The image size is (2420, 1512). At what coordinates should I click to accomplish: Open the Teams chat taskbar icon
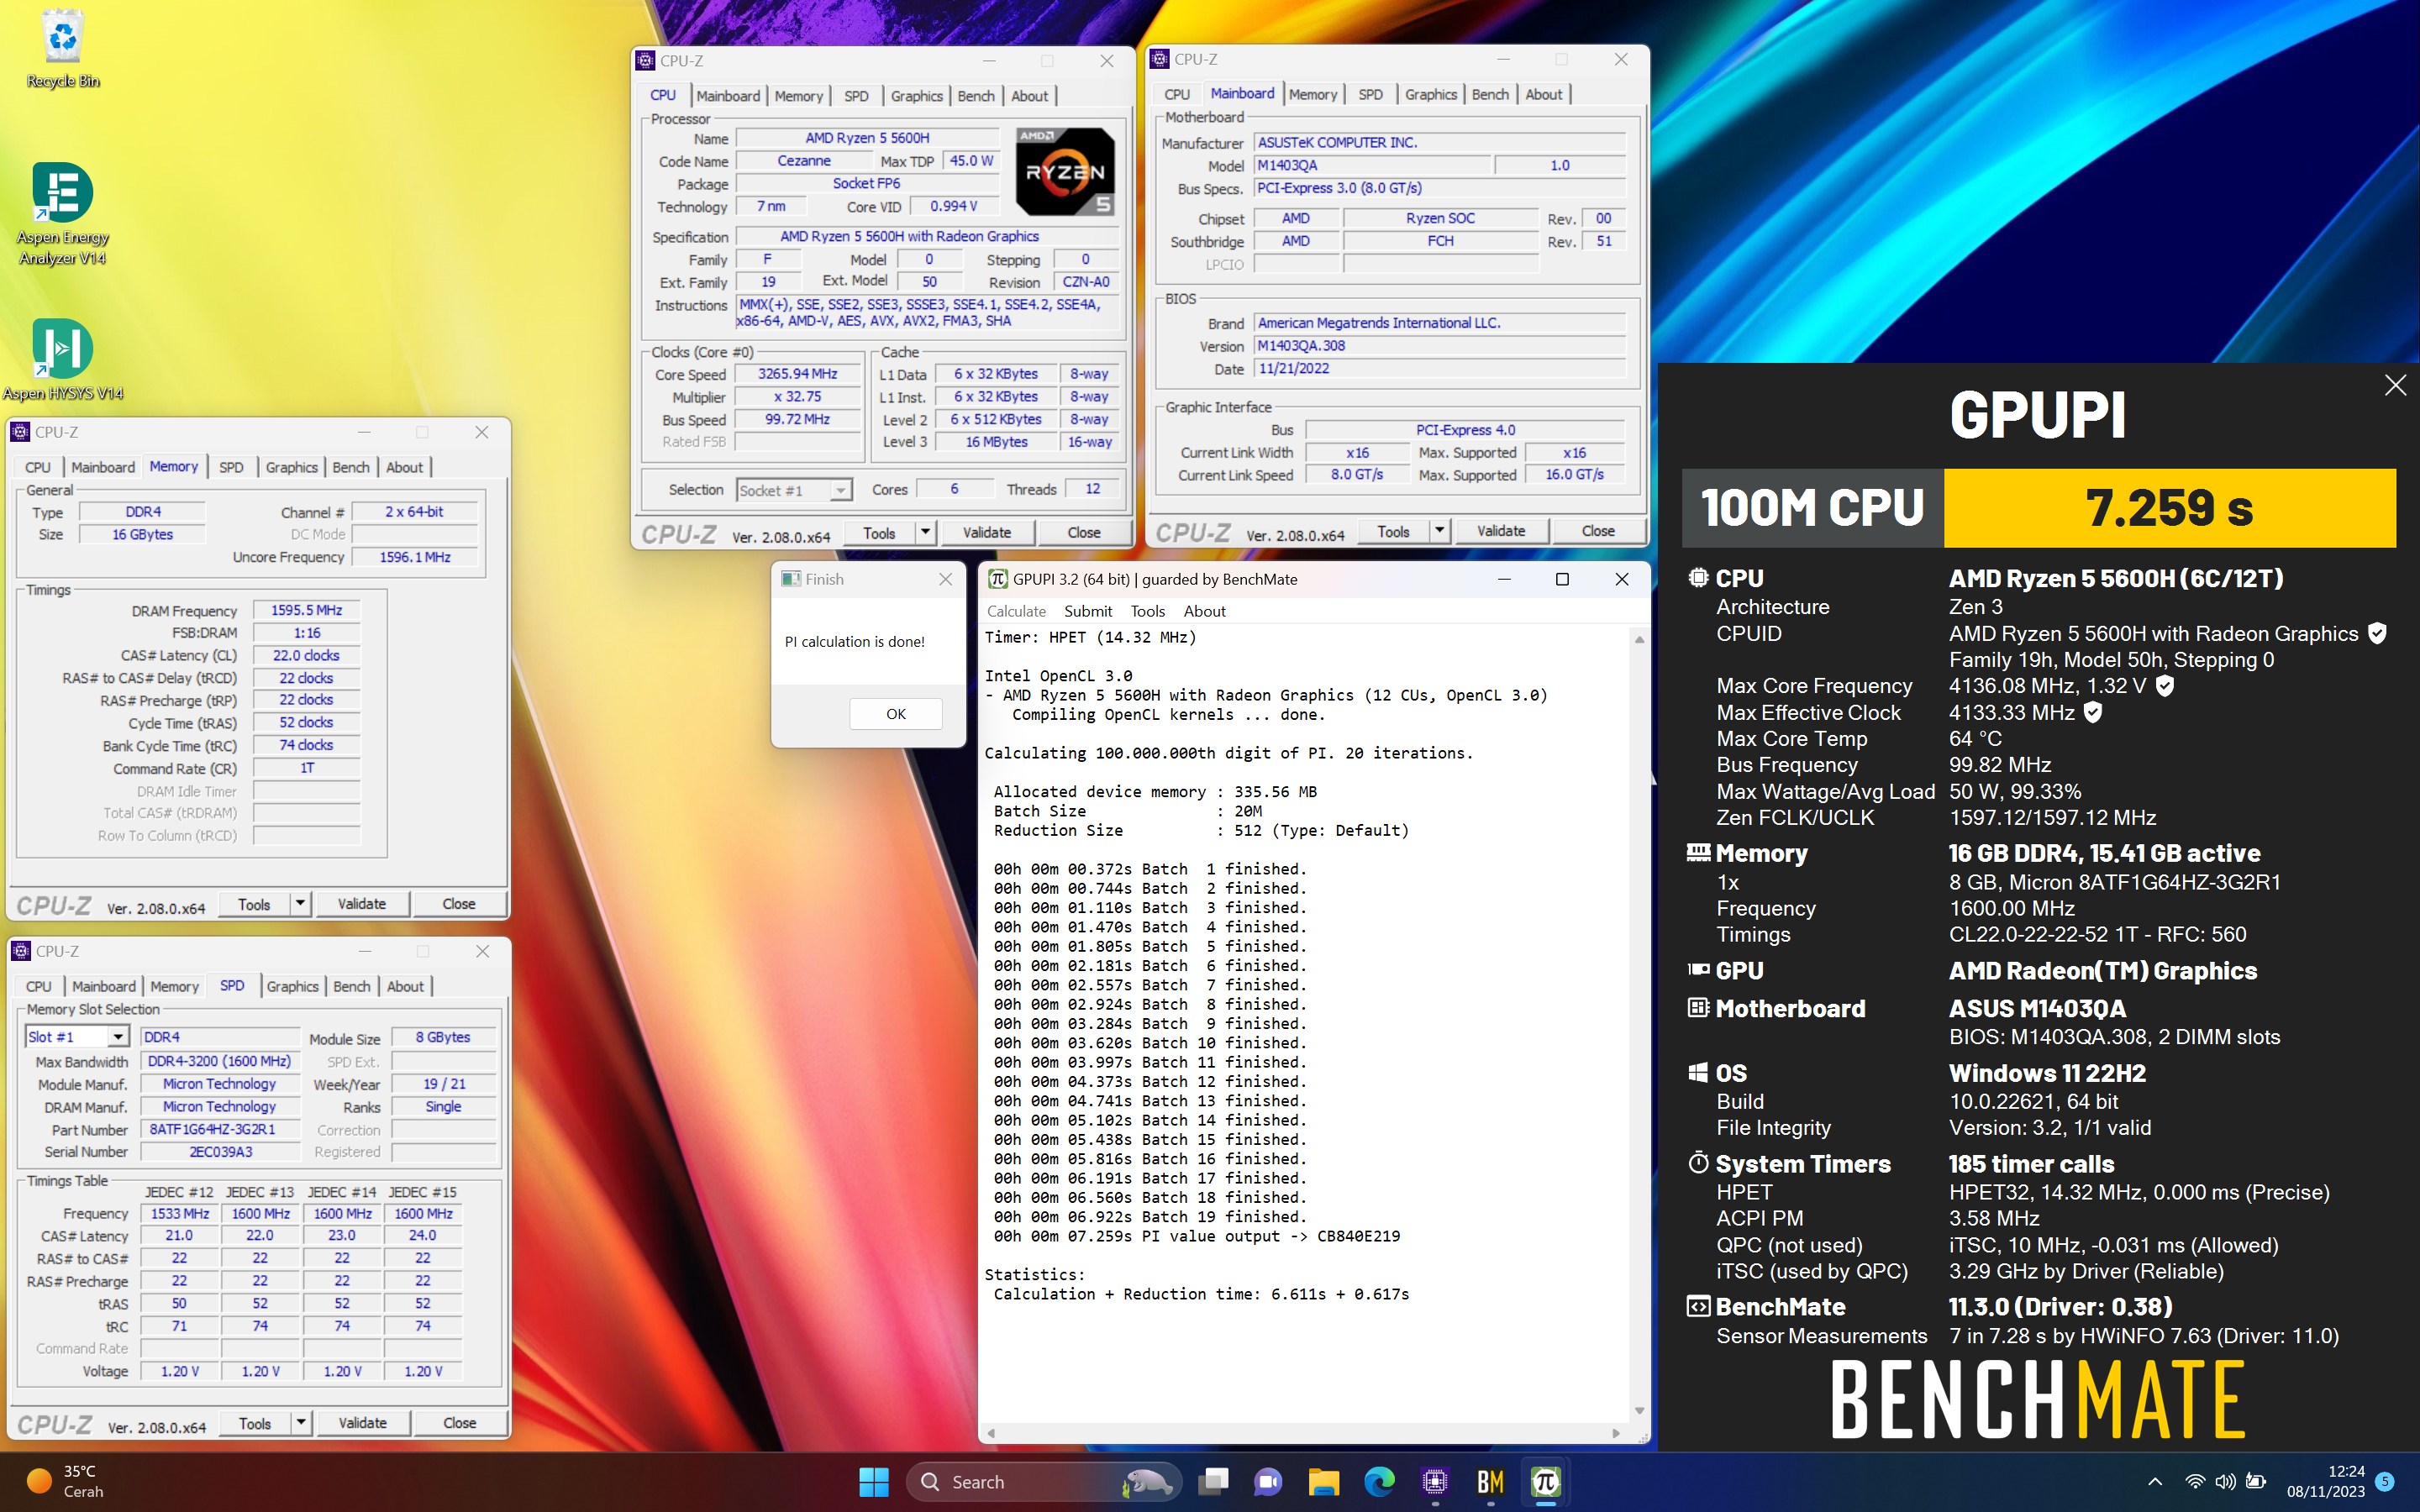(x=1268, y=1481)
